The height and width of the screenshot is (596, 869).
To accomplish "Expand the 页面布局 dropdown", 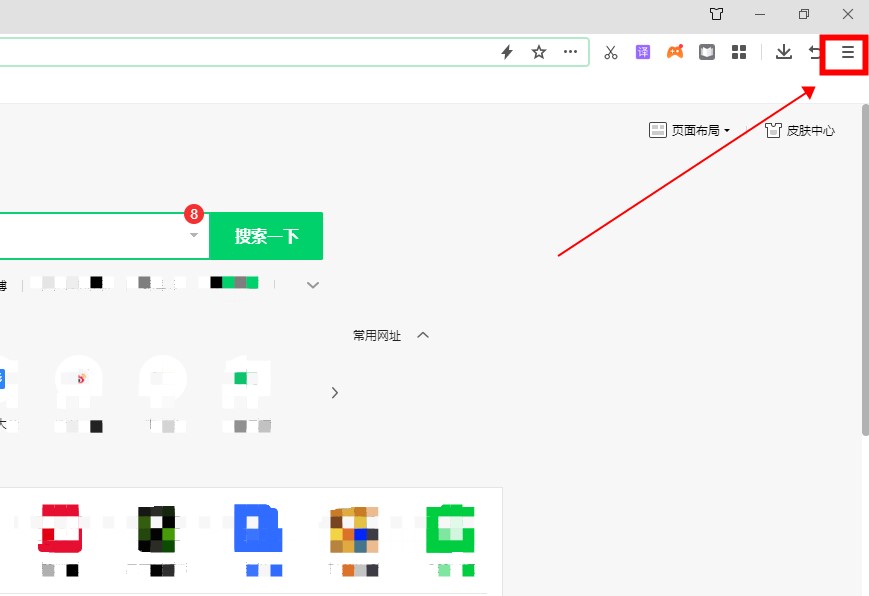I will click(689, 130).
